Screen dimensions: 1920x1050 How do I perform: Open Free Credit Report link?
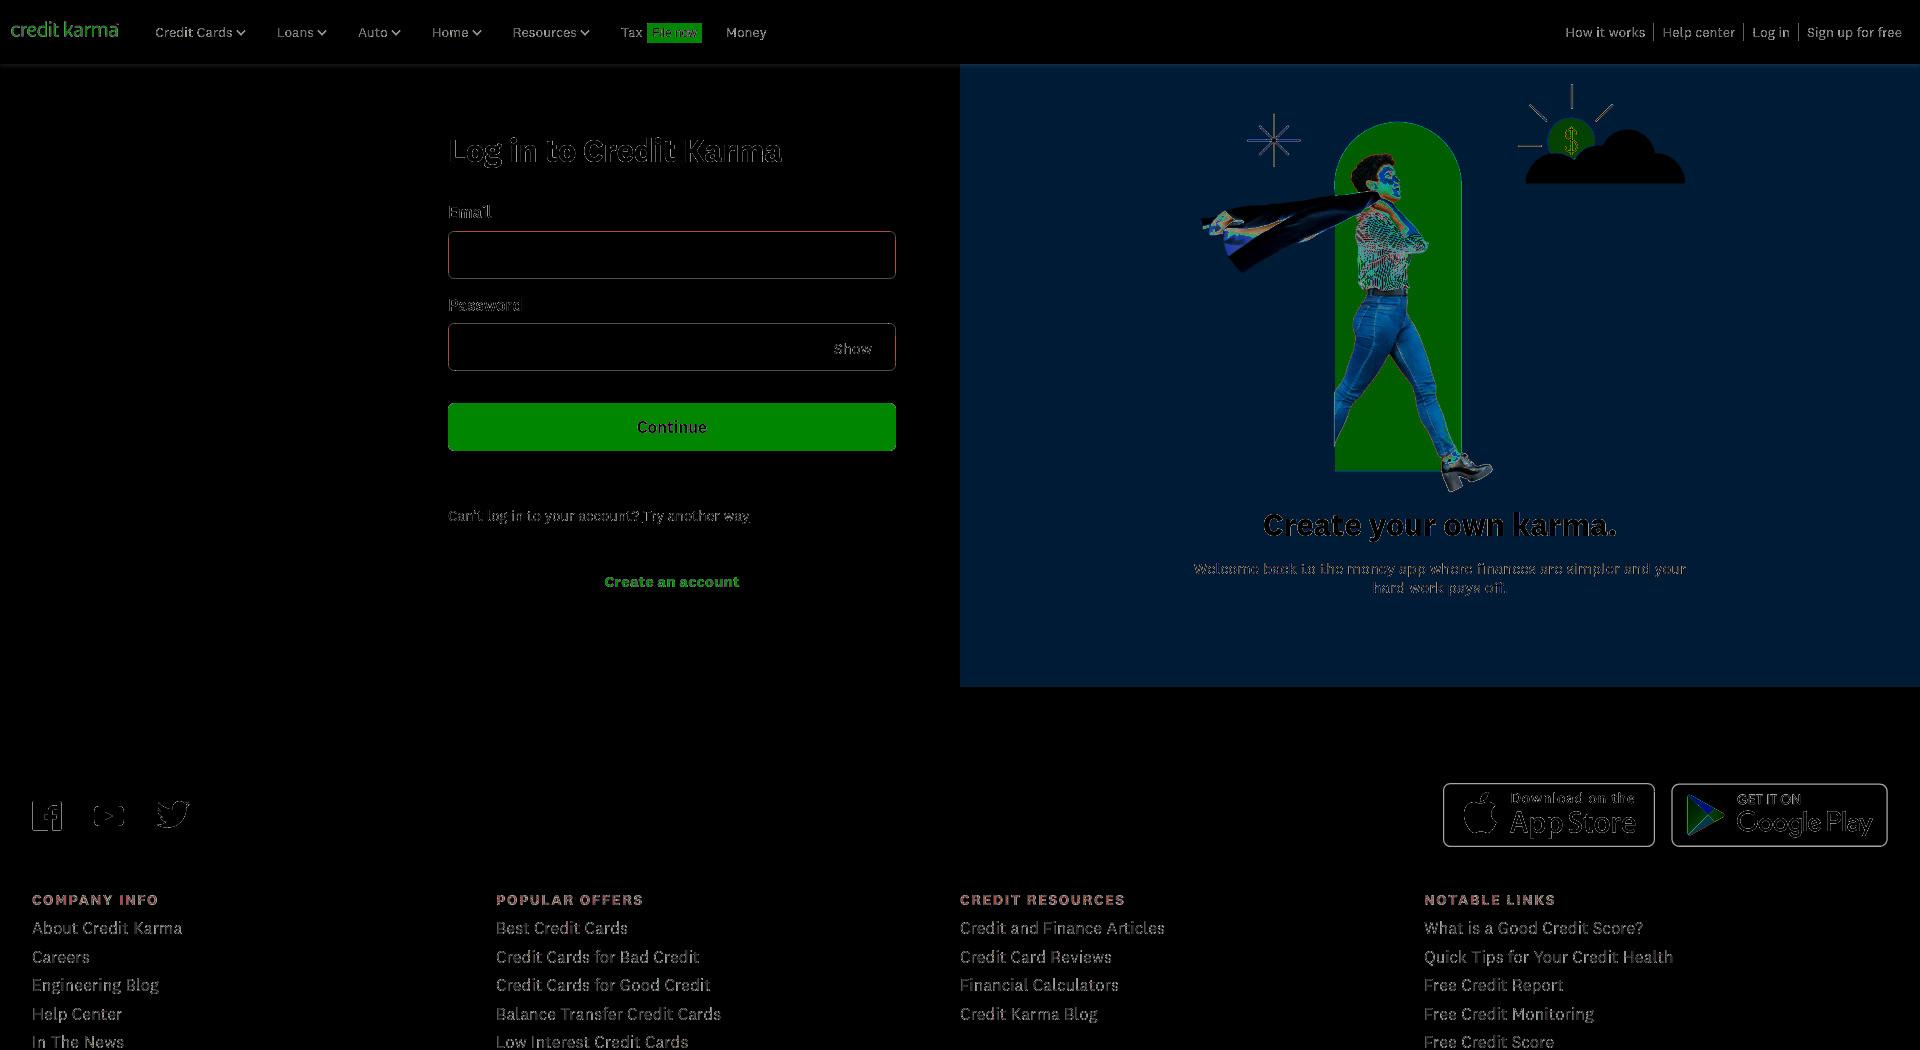1494,985
